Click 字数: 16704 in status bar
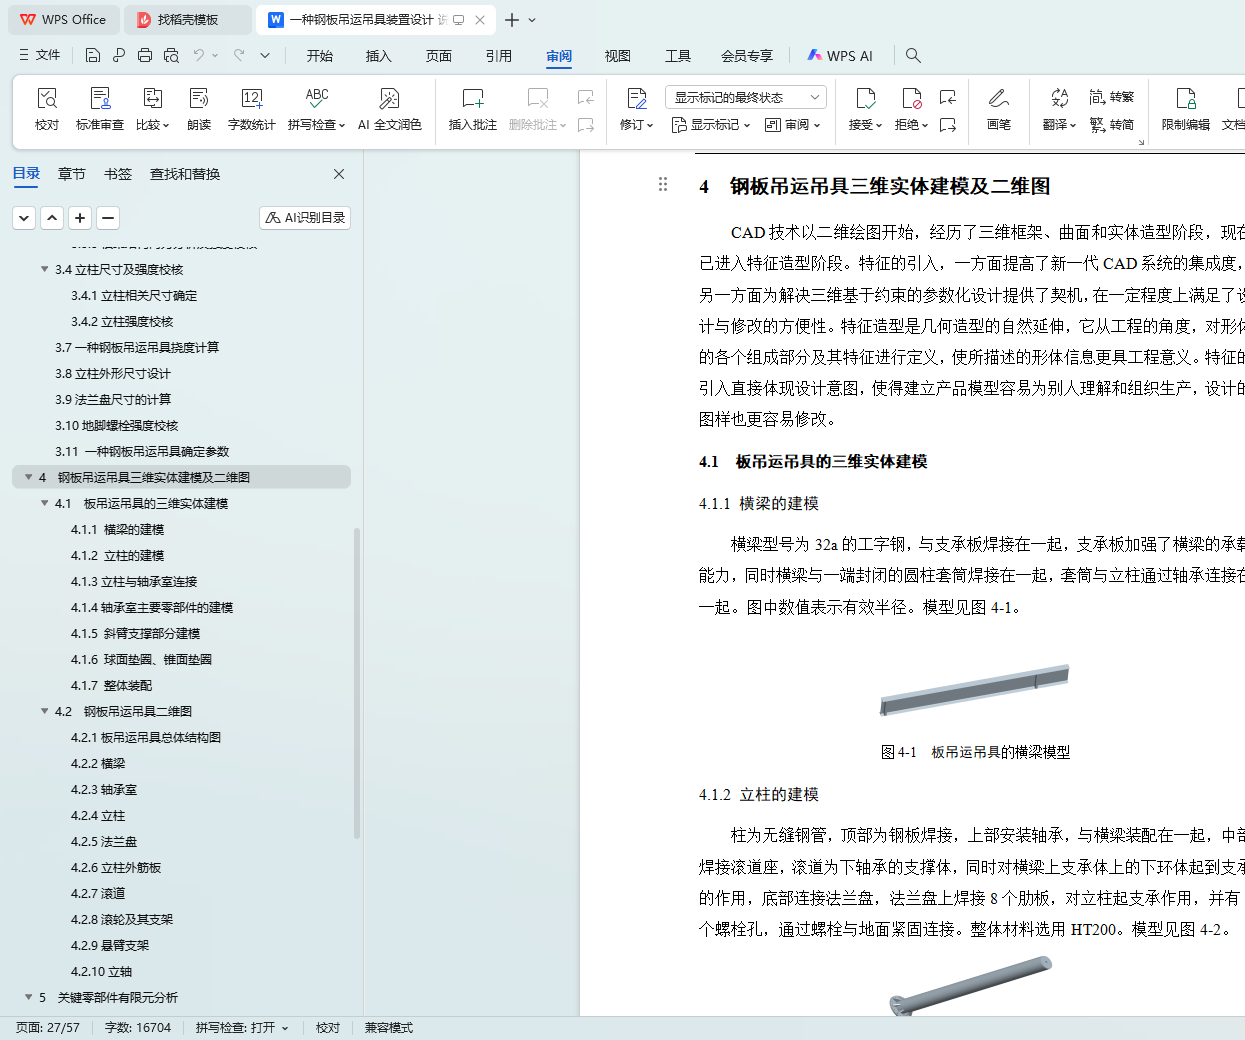 click(138, 1027)
